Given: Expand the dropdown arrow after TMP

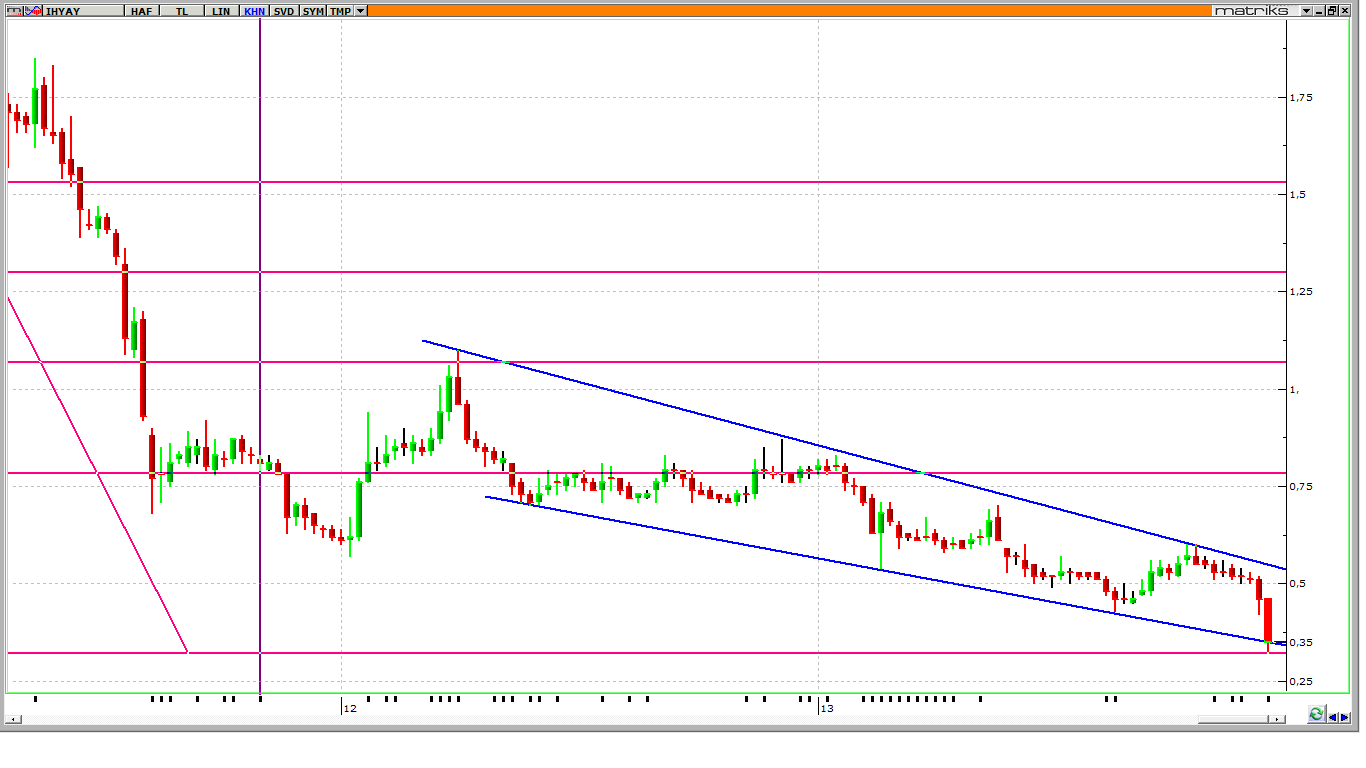Looking at the screenshot, I should tap(360, 11).
